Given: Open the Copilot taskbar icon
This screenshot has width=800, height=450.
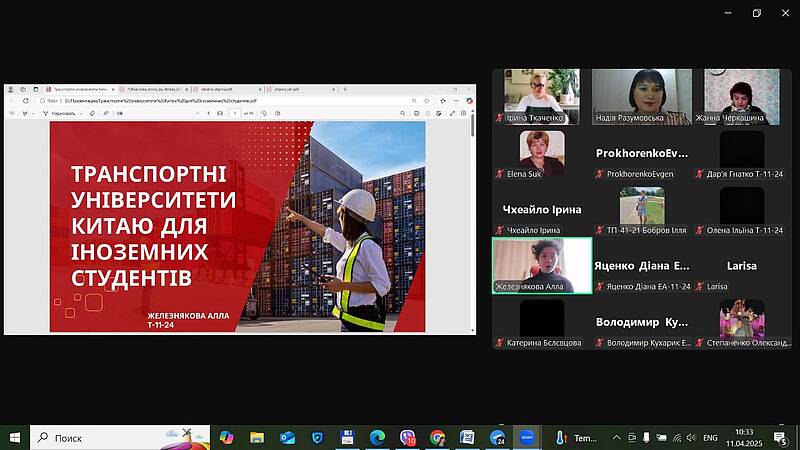Looking at the screenshot, I should point(227,438).
